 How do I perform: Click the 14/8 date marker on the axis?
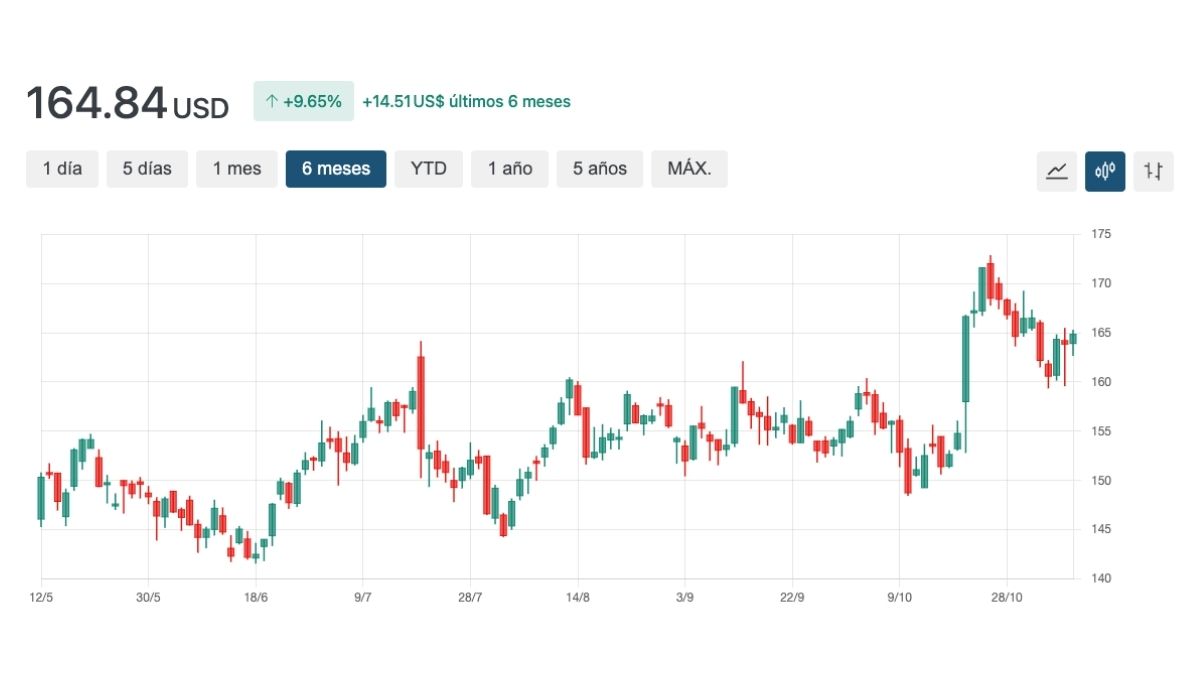point(577,597)
